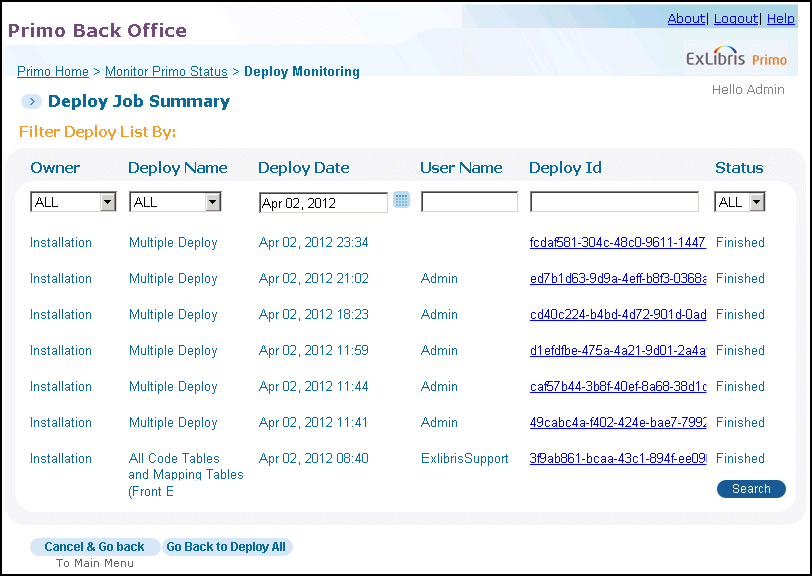Click the Deploy Name column header
Image resolution: width=812 pixels, height=576 pixels.
click(178, 168)
